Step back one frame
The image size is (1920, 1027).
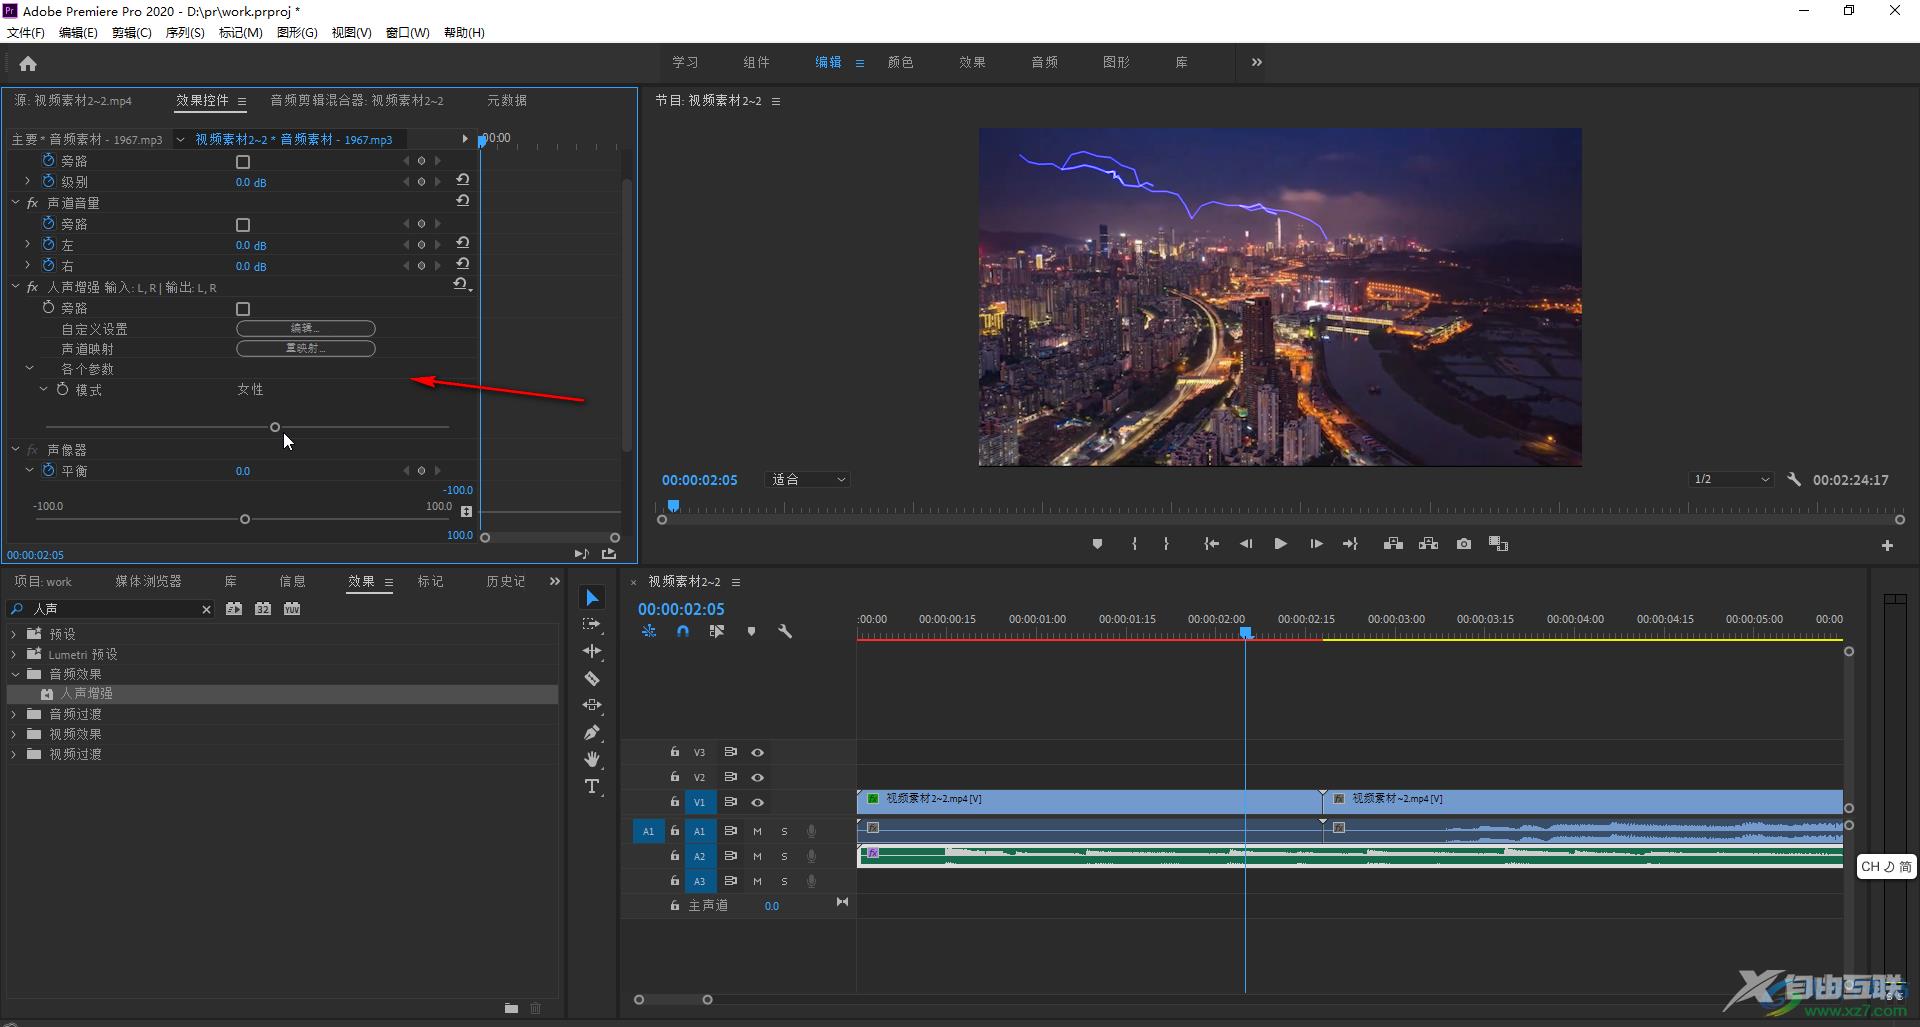(x=1246, y=544)
